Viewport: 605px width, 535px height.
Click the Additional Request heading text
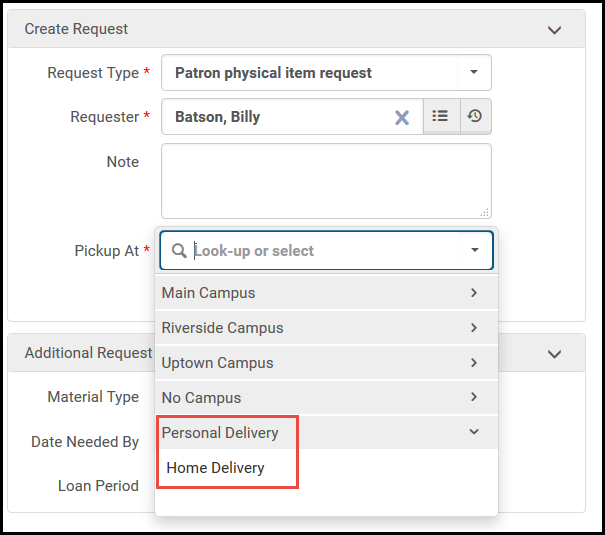pyautogui.click(x=88, y=353)
